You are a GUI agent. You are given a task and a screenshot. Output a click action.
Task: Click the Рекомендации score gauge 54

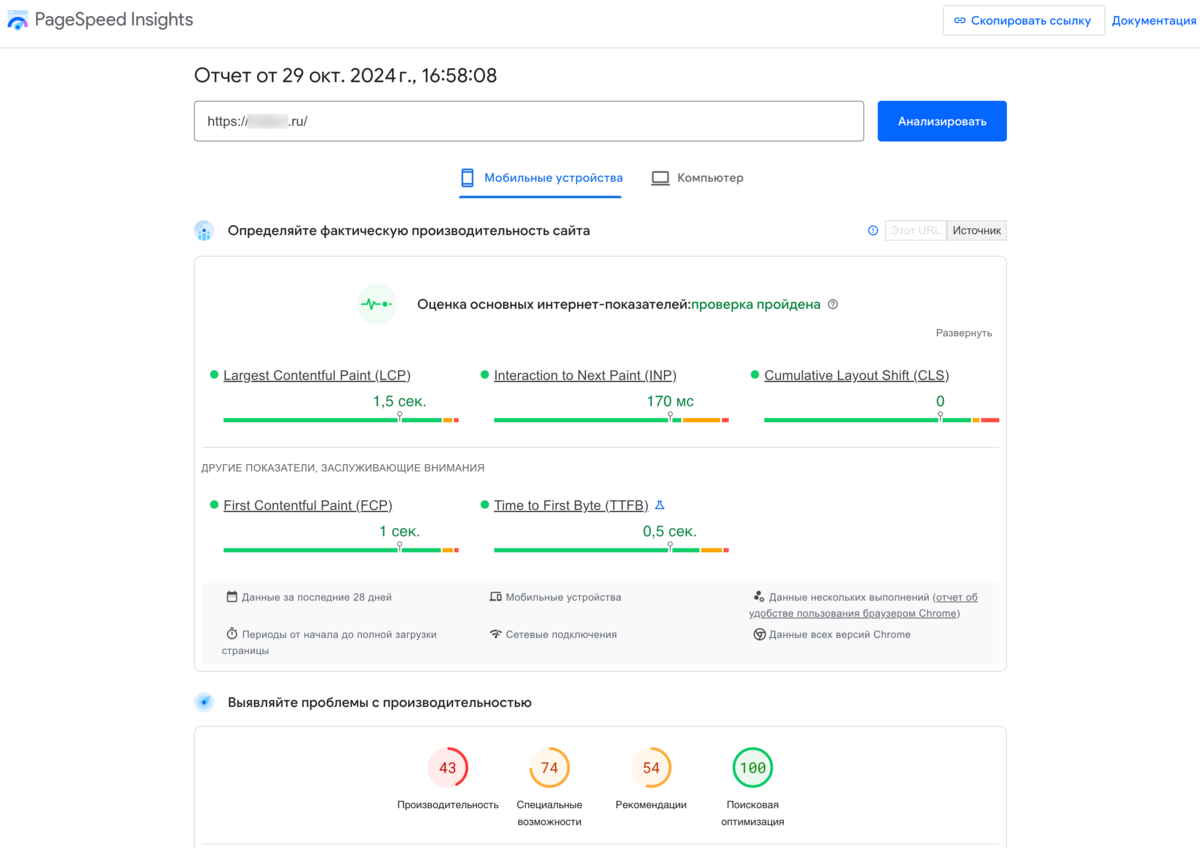[651, 768]
